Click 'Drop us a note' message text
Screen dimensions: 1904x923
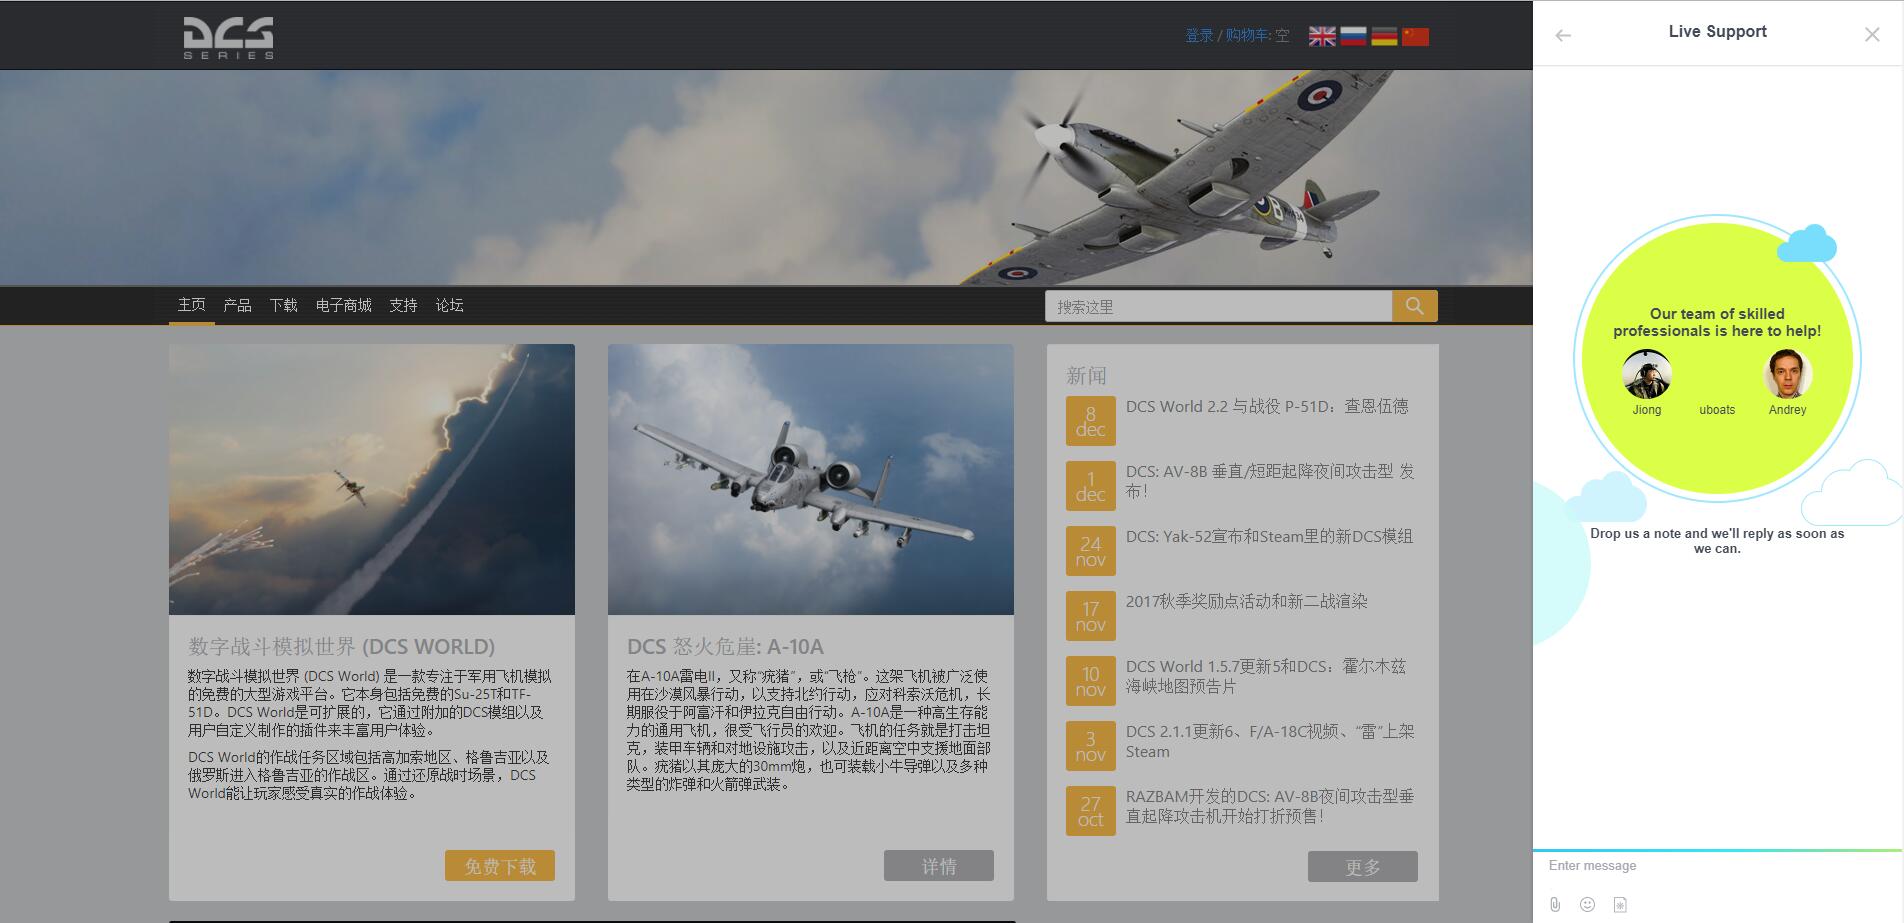[x=1717, y=541]
